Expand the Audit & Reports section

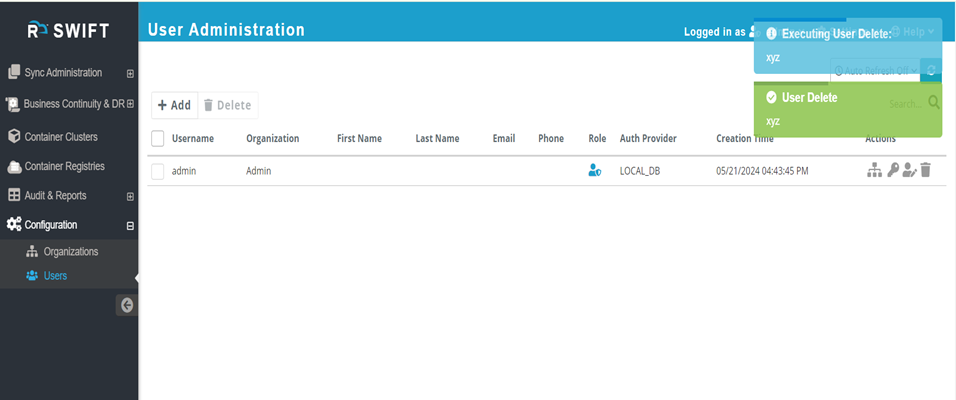(x=130, y=197)
